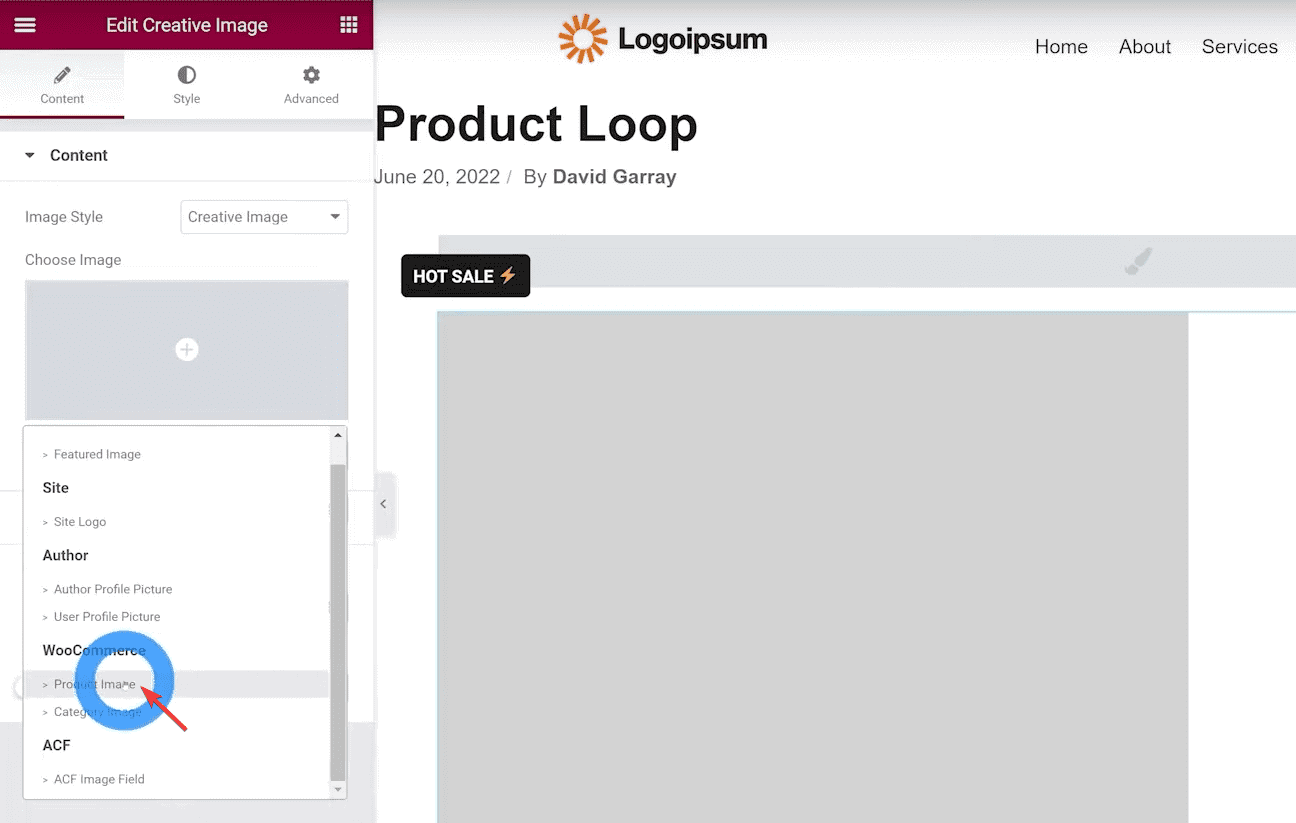Click the brush edit icon on the page section

pyautogui.click(x=1138, y=260)
